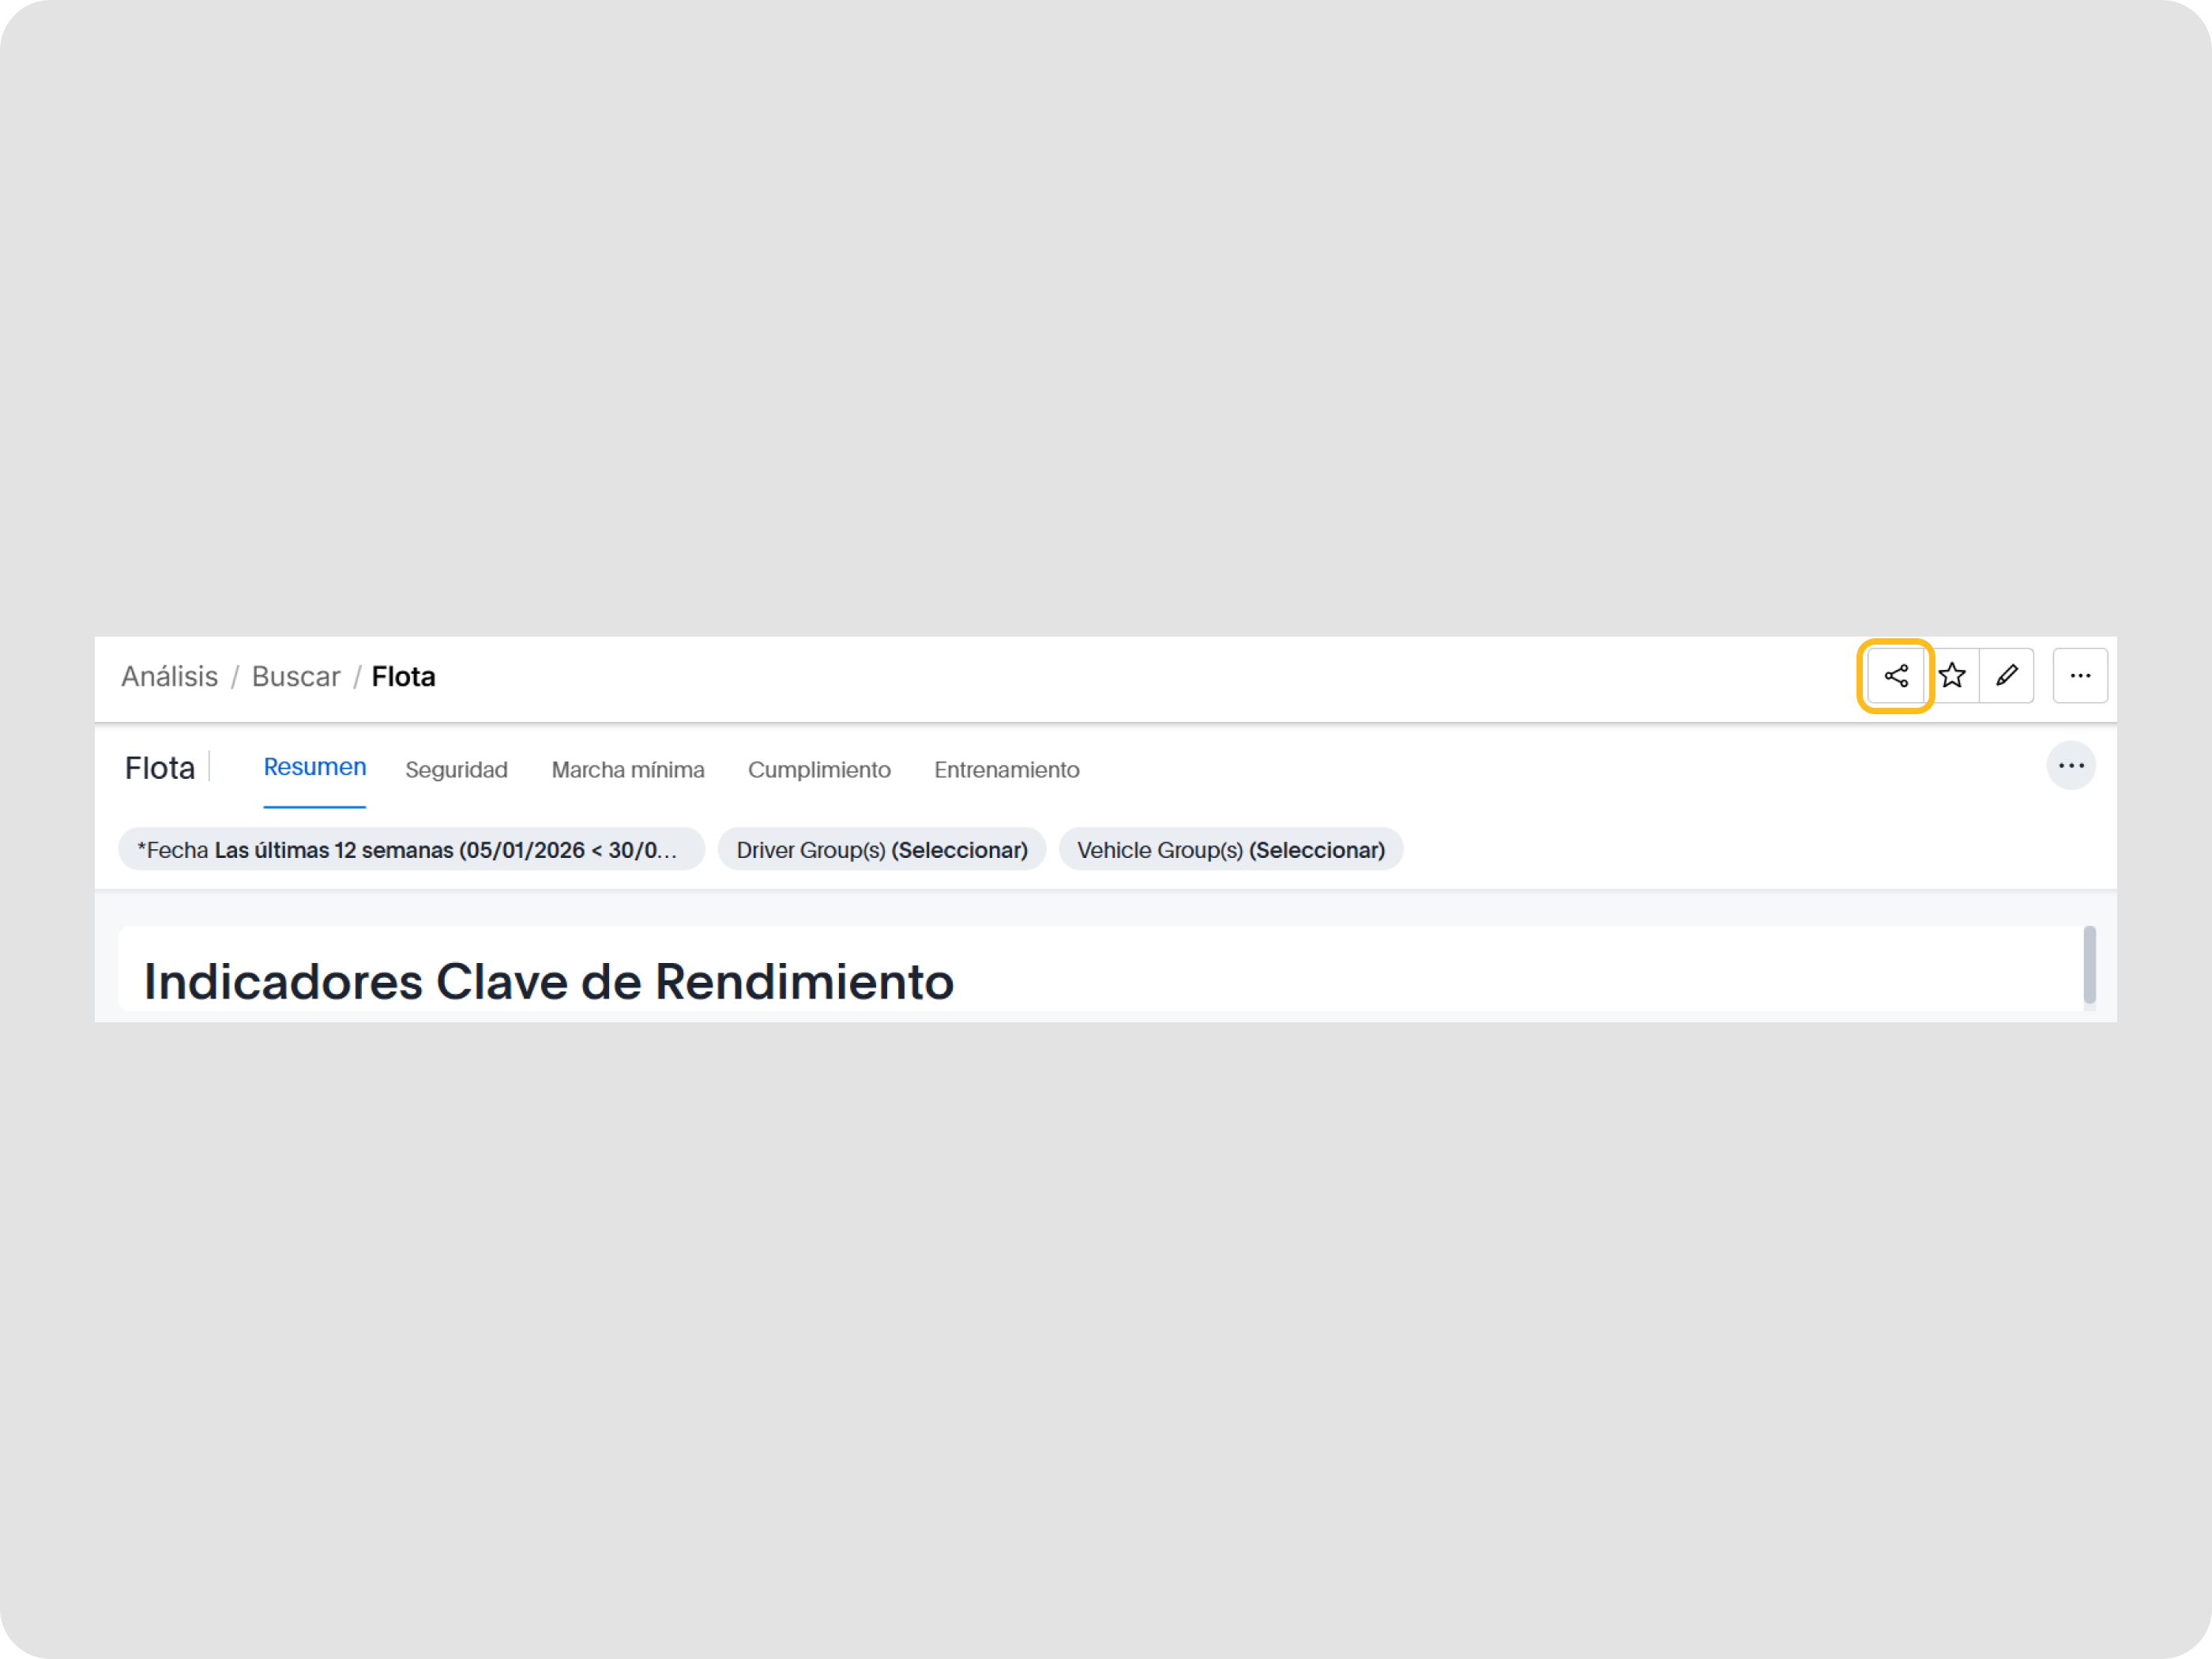Open the square three-dots menu in header

tap(2079, 676)
